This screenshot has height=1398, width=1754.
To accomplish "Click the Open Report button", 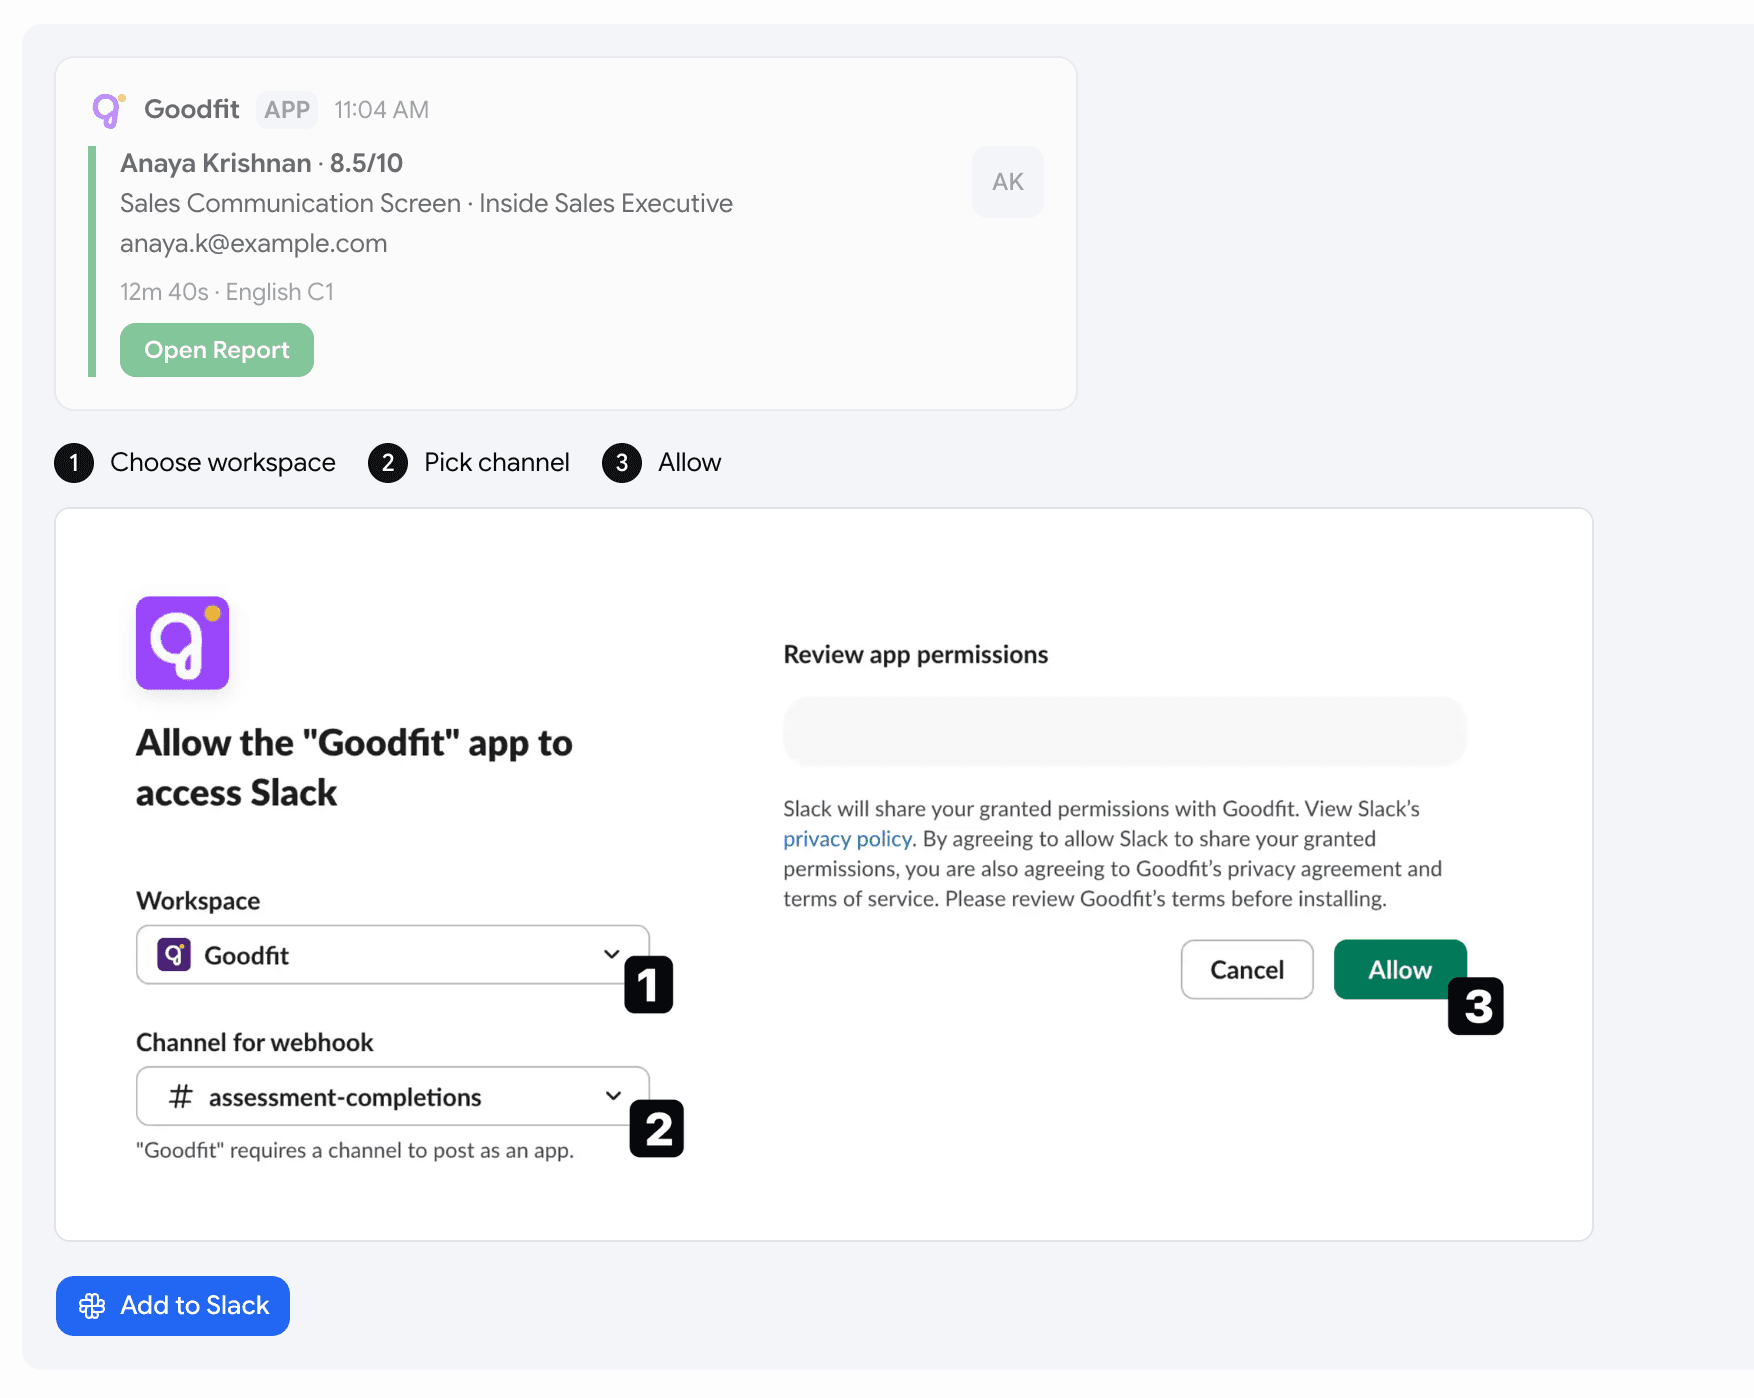I will pyautogui.click(x=217, y=350).
